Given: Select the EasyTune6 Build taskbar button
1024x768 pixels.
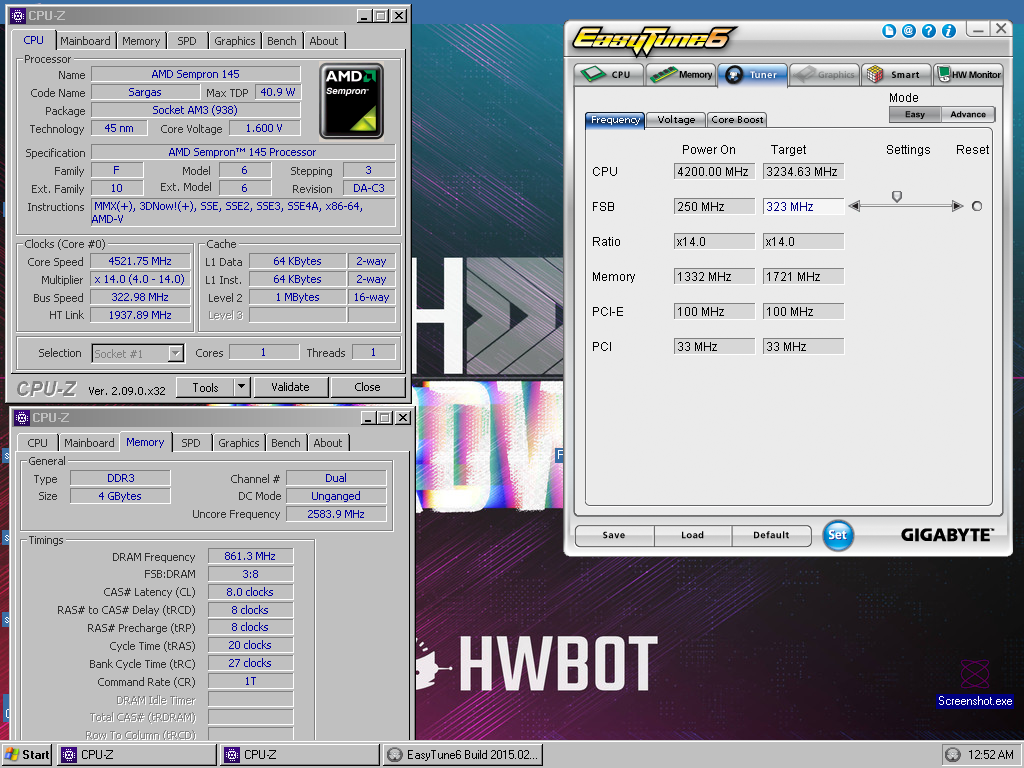Looking at the screenshot, I should pyautogui.click(x=464, y=754).
